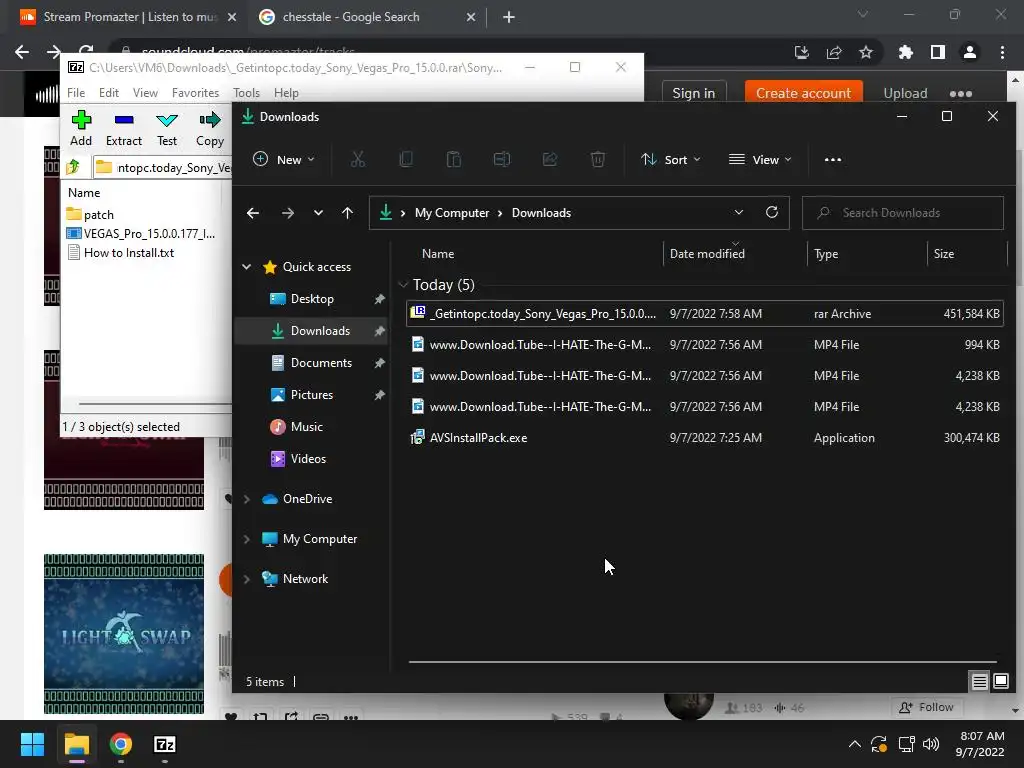Click 7-Zip icon in the taskbar
This screenshot has height=768, width=1024.
(165, 744)
